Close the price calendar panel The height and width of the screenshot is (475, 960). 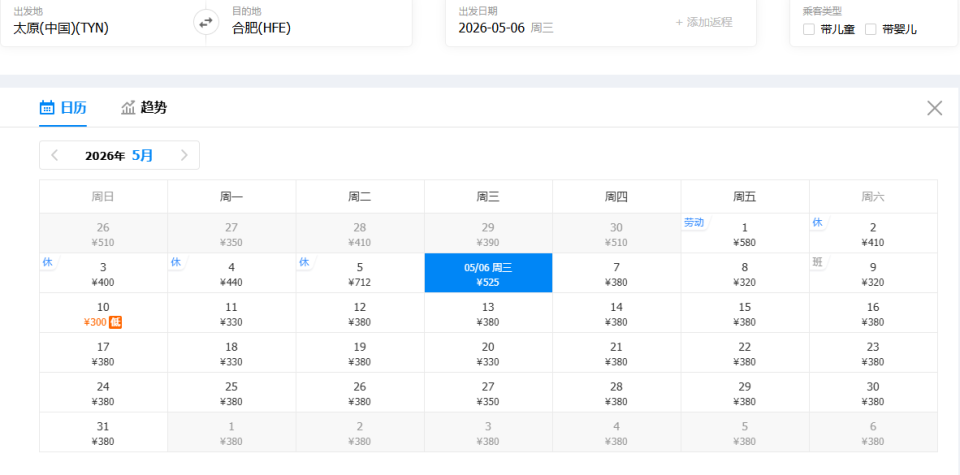tap(934, 108)
